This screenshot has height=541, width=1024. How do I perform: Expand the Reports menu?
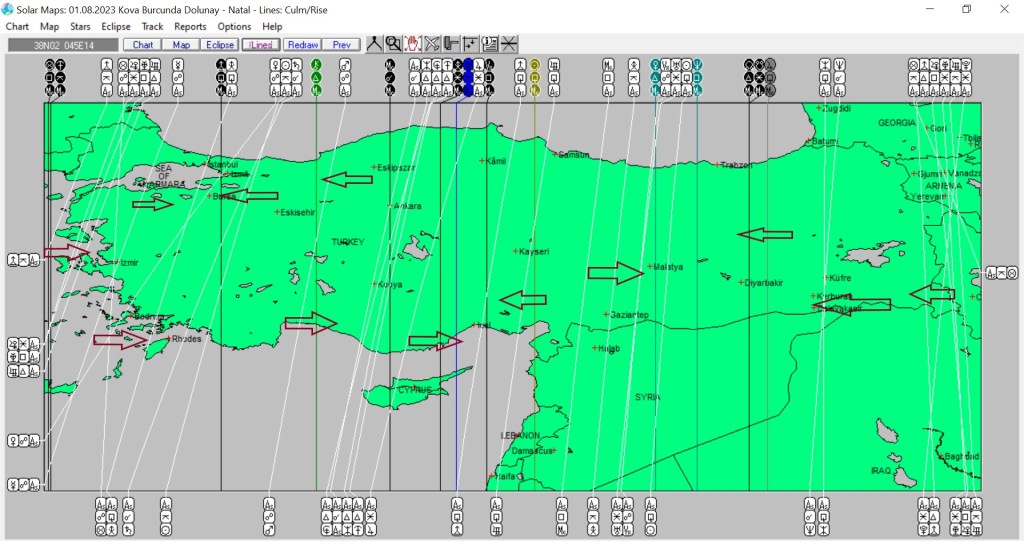coord(190,26)
